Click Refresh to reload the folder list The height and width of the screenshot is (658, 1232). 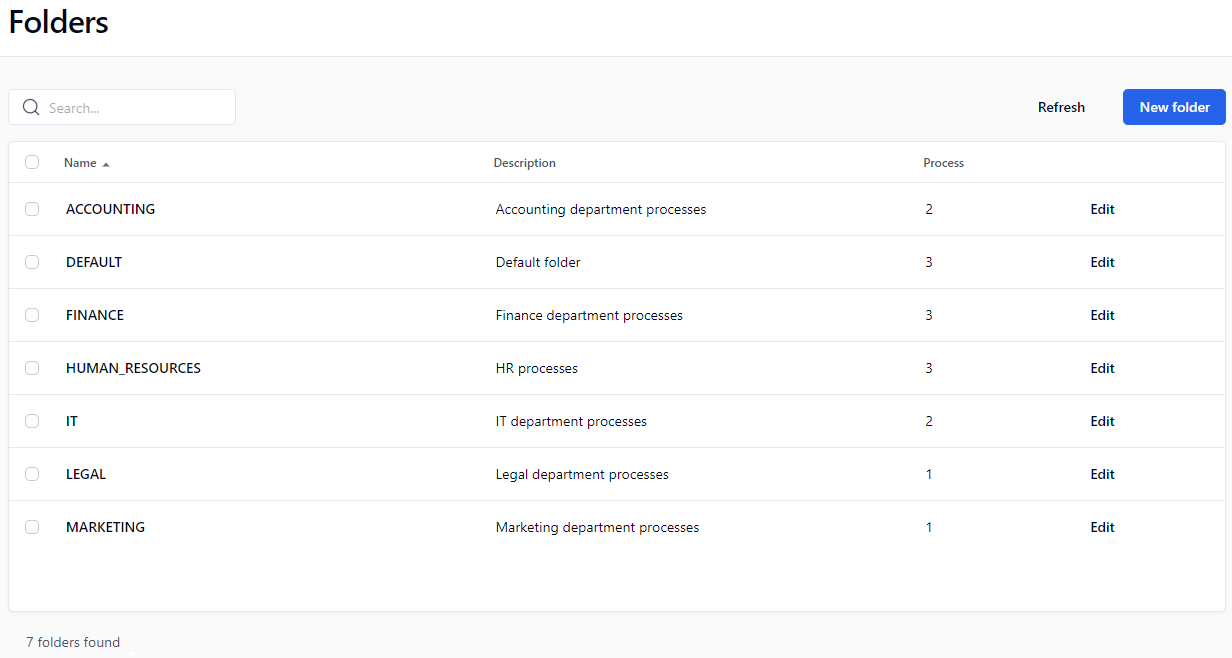click(1061, 107)
